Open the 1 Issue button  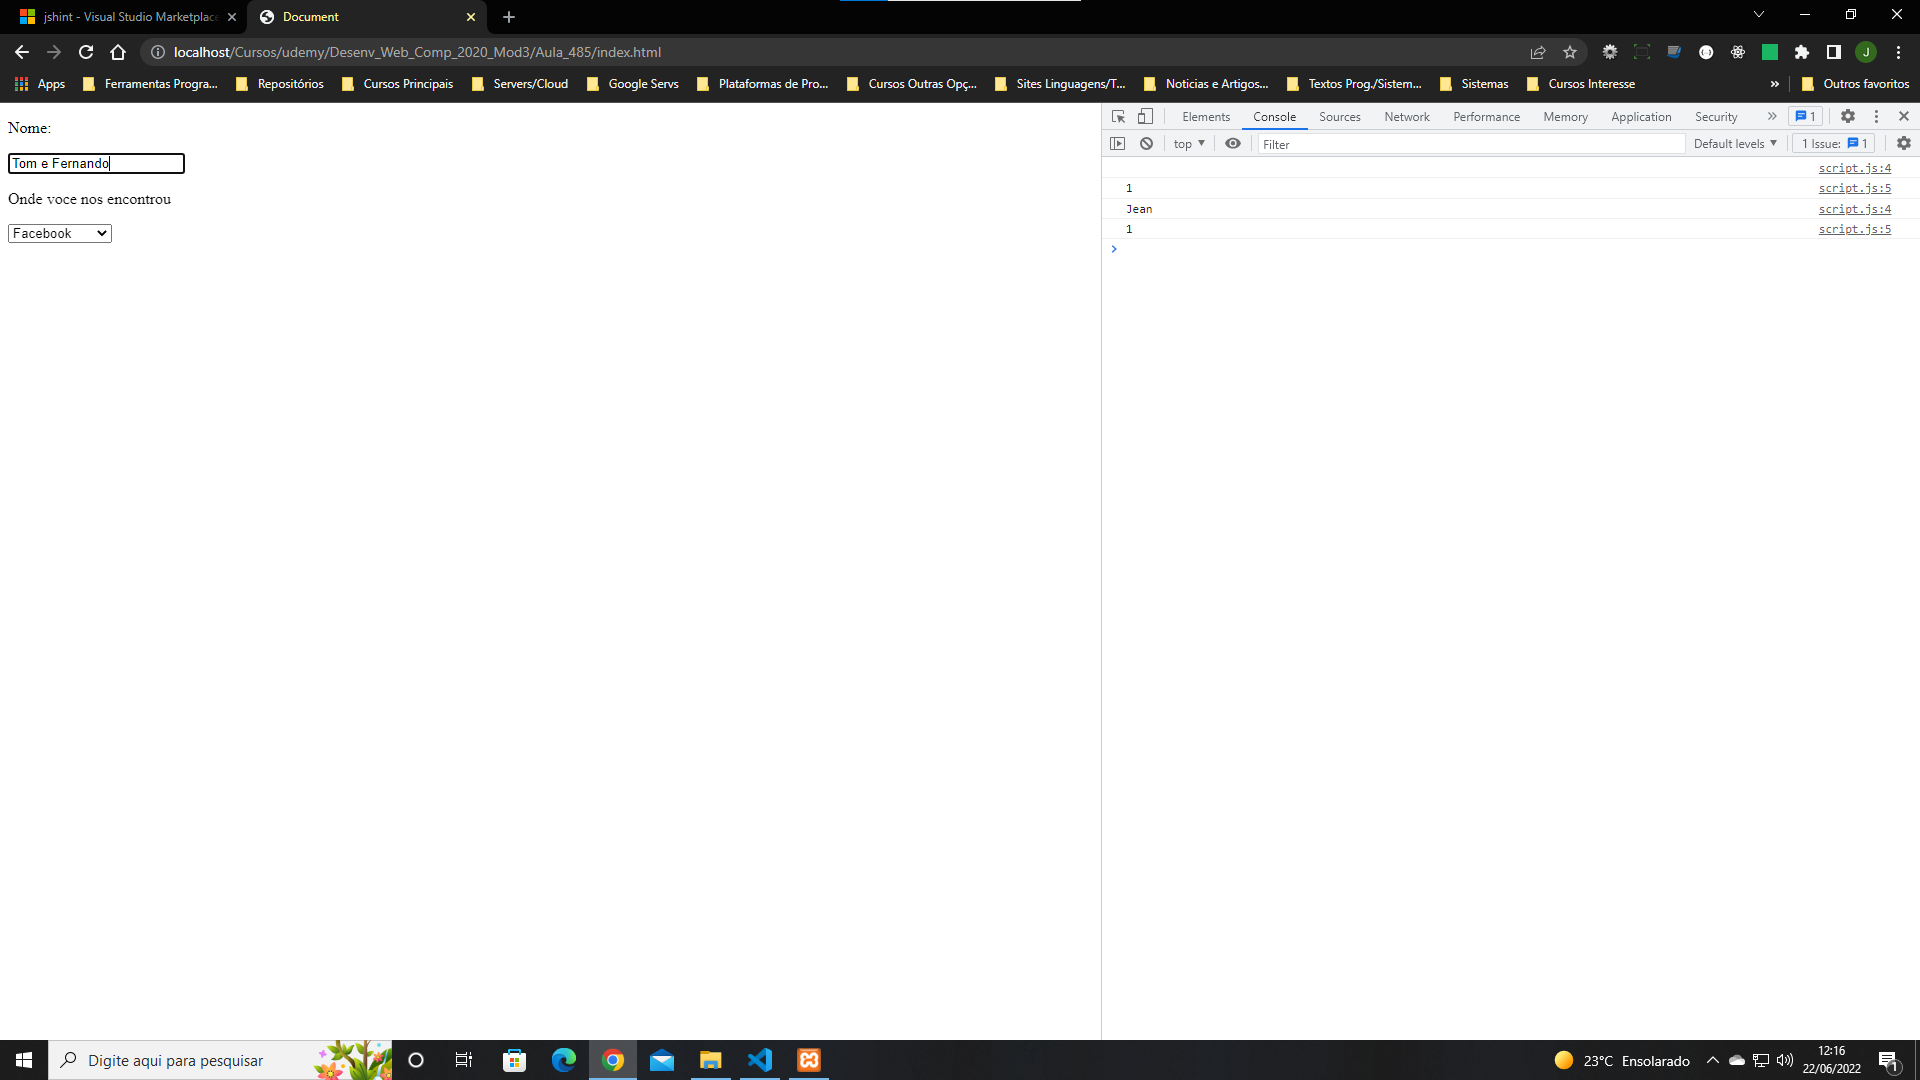click(1834, 144)
